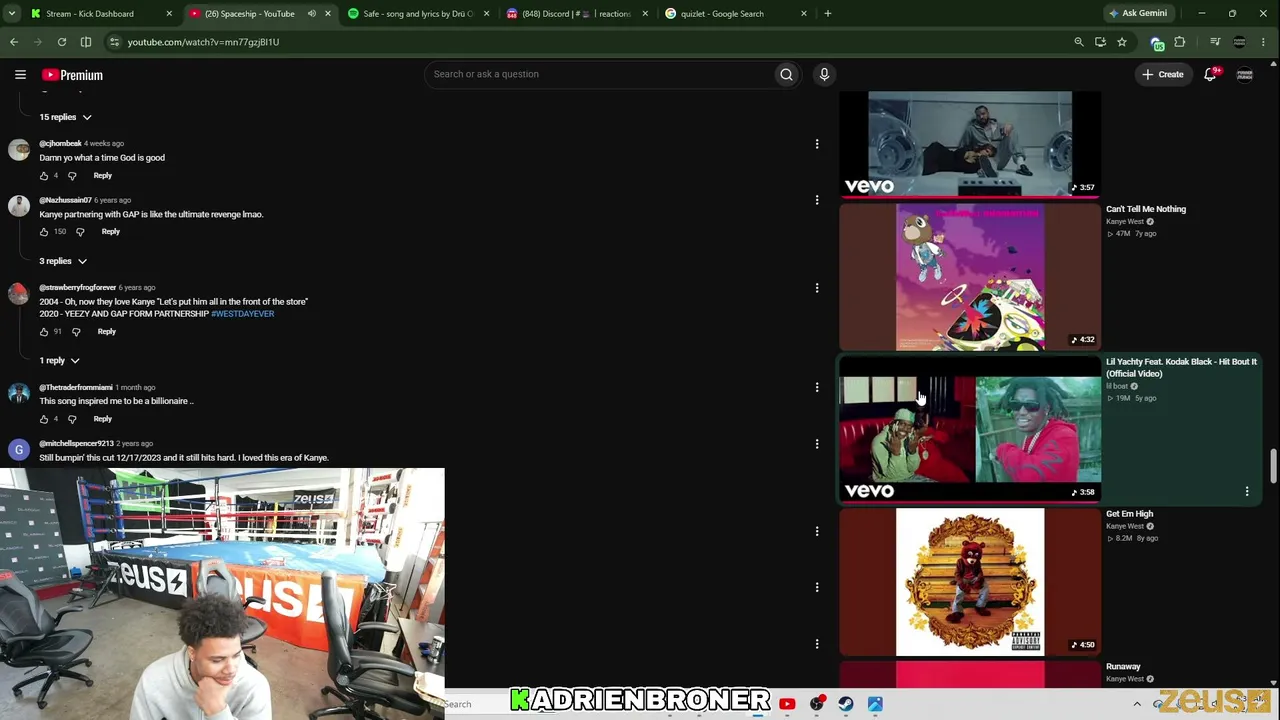
Task: Like the strawberryfrogforever comment
Action: pos(44,332)
